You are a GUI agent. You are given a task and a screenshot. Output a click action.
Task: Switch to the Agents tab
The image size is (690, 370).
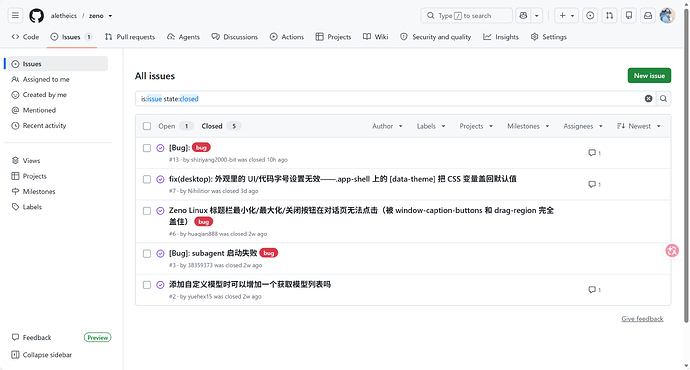pos(183,37)
